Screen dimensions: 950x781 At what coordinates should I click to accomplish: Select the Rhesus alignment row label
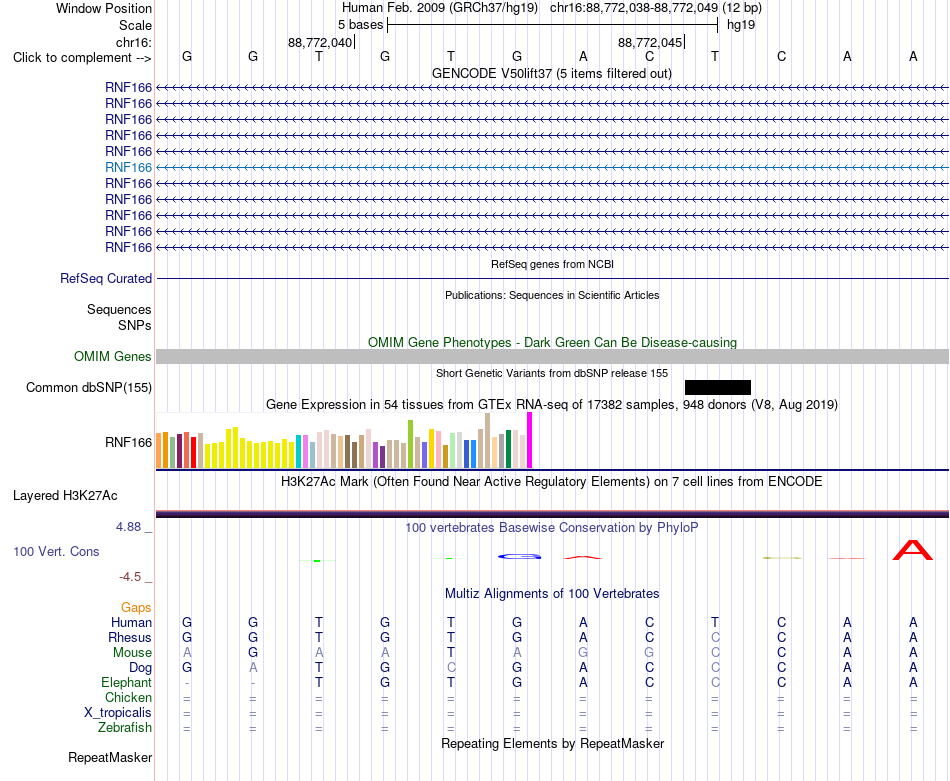(x=130, y=637)
